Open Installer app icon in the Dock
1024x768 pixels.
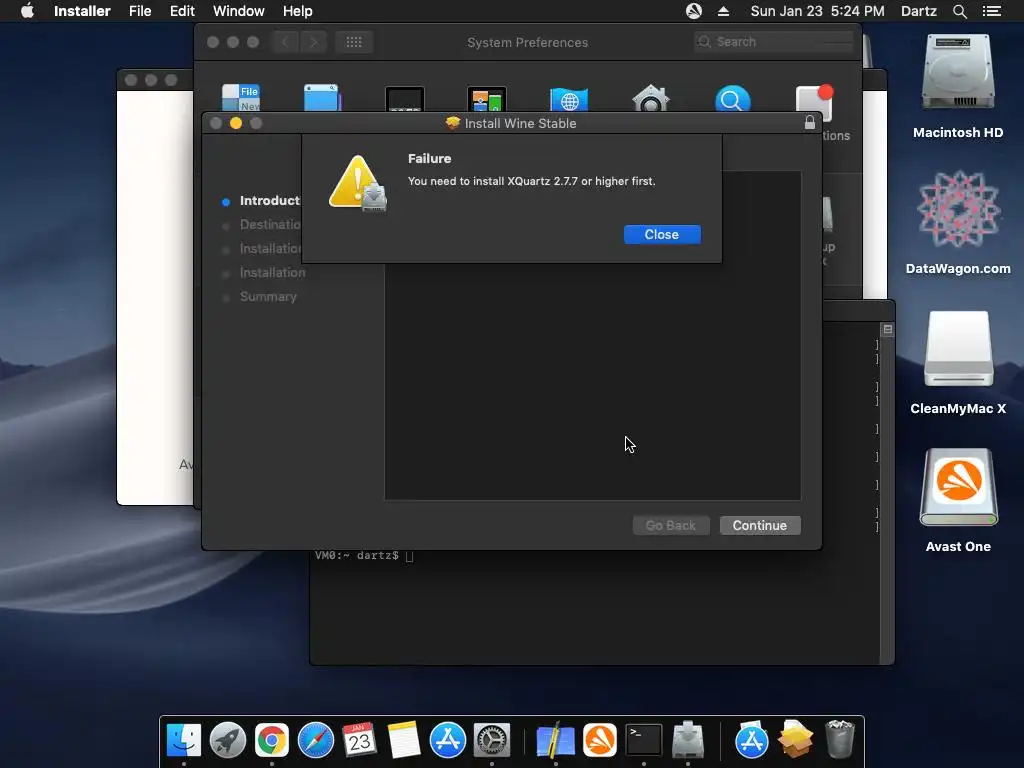click(x=688, y=740)
